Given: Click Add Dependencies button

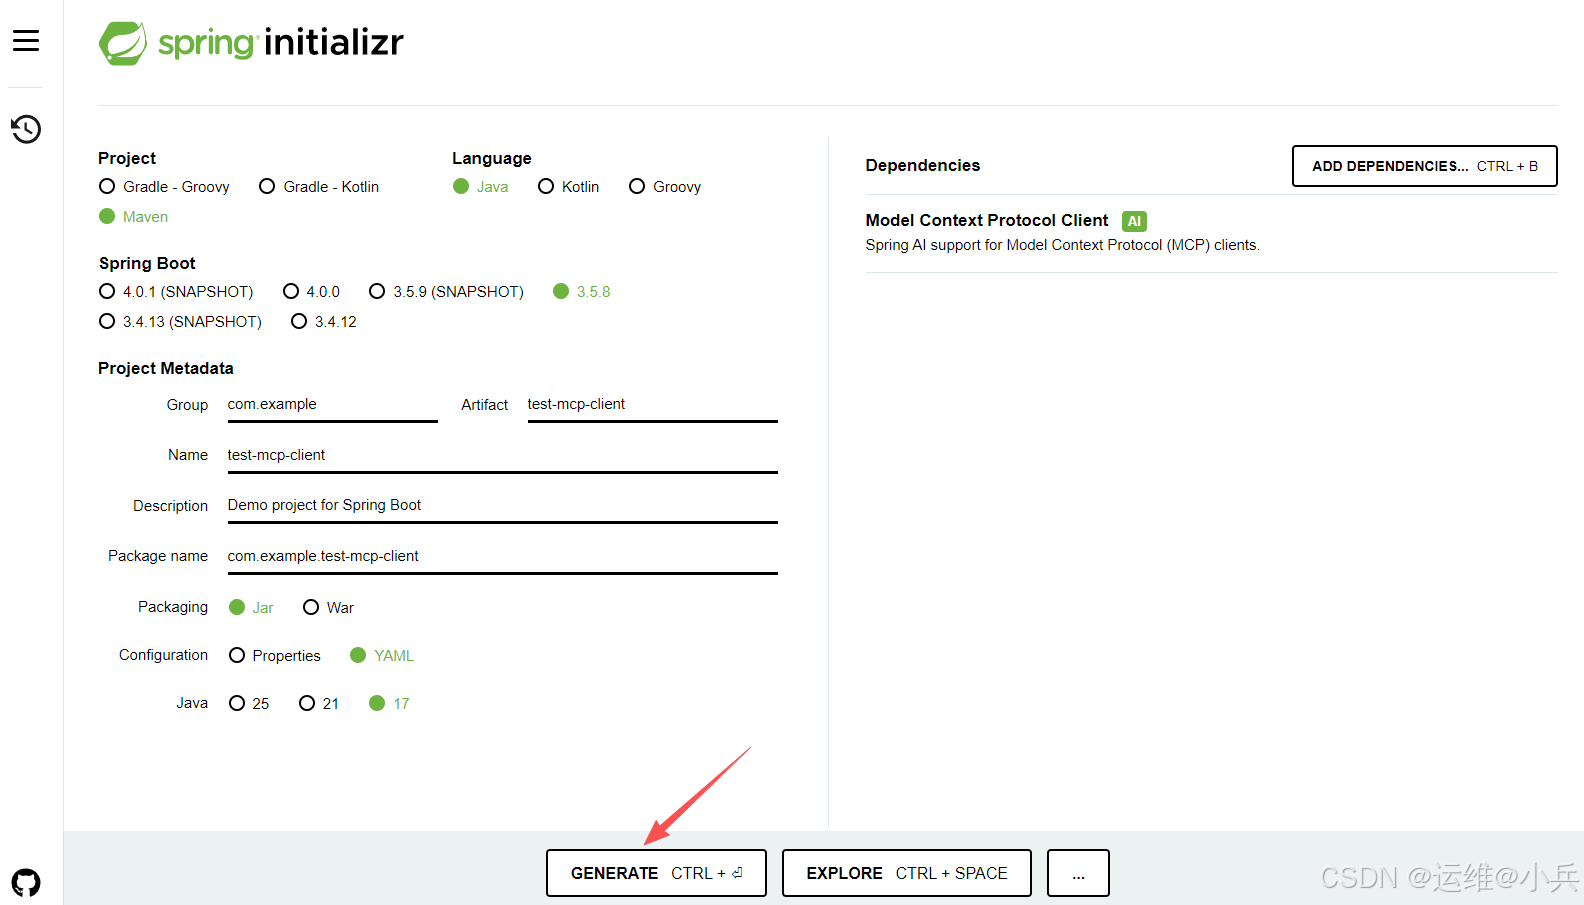Looking at the screenshot, I should click(x=1425, y=166).
